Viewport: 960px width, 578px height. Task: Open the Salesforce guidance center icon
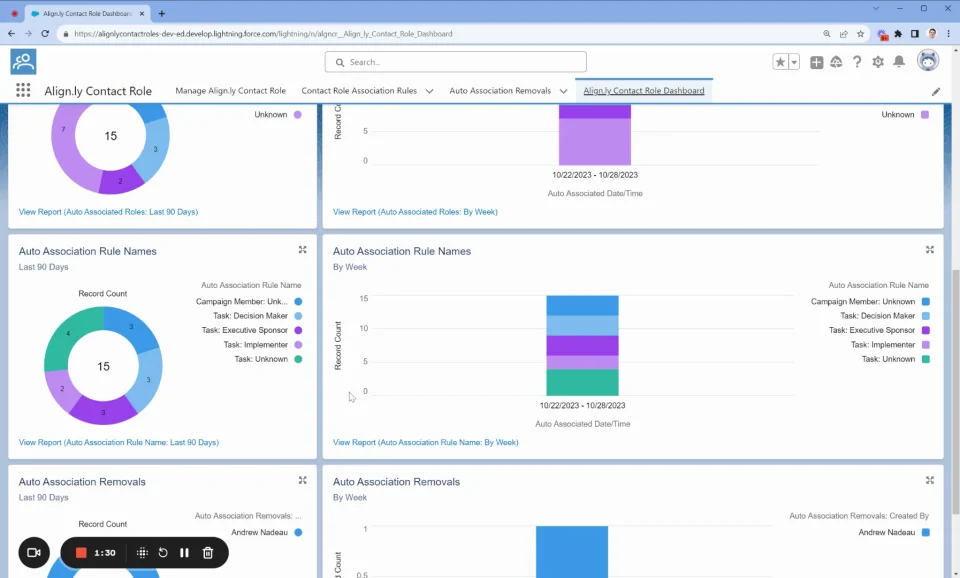[836, 62]
